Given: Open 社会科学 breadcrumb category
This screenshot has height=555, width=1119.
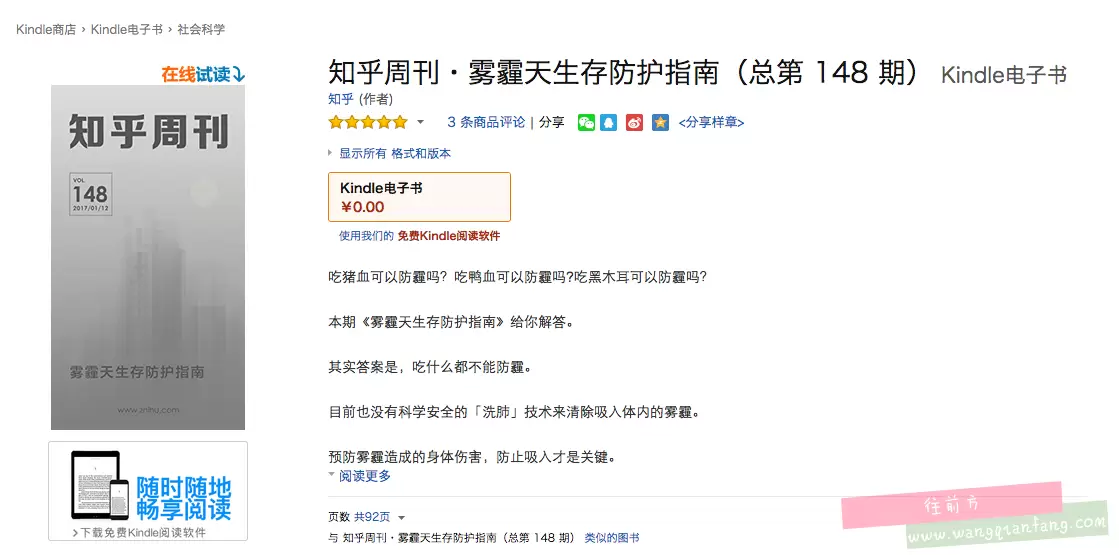Looking at the screenshot, I should pos(201,30).
